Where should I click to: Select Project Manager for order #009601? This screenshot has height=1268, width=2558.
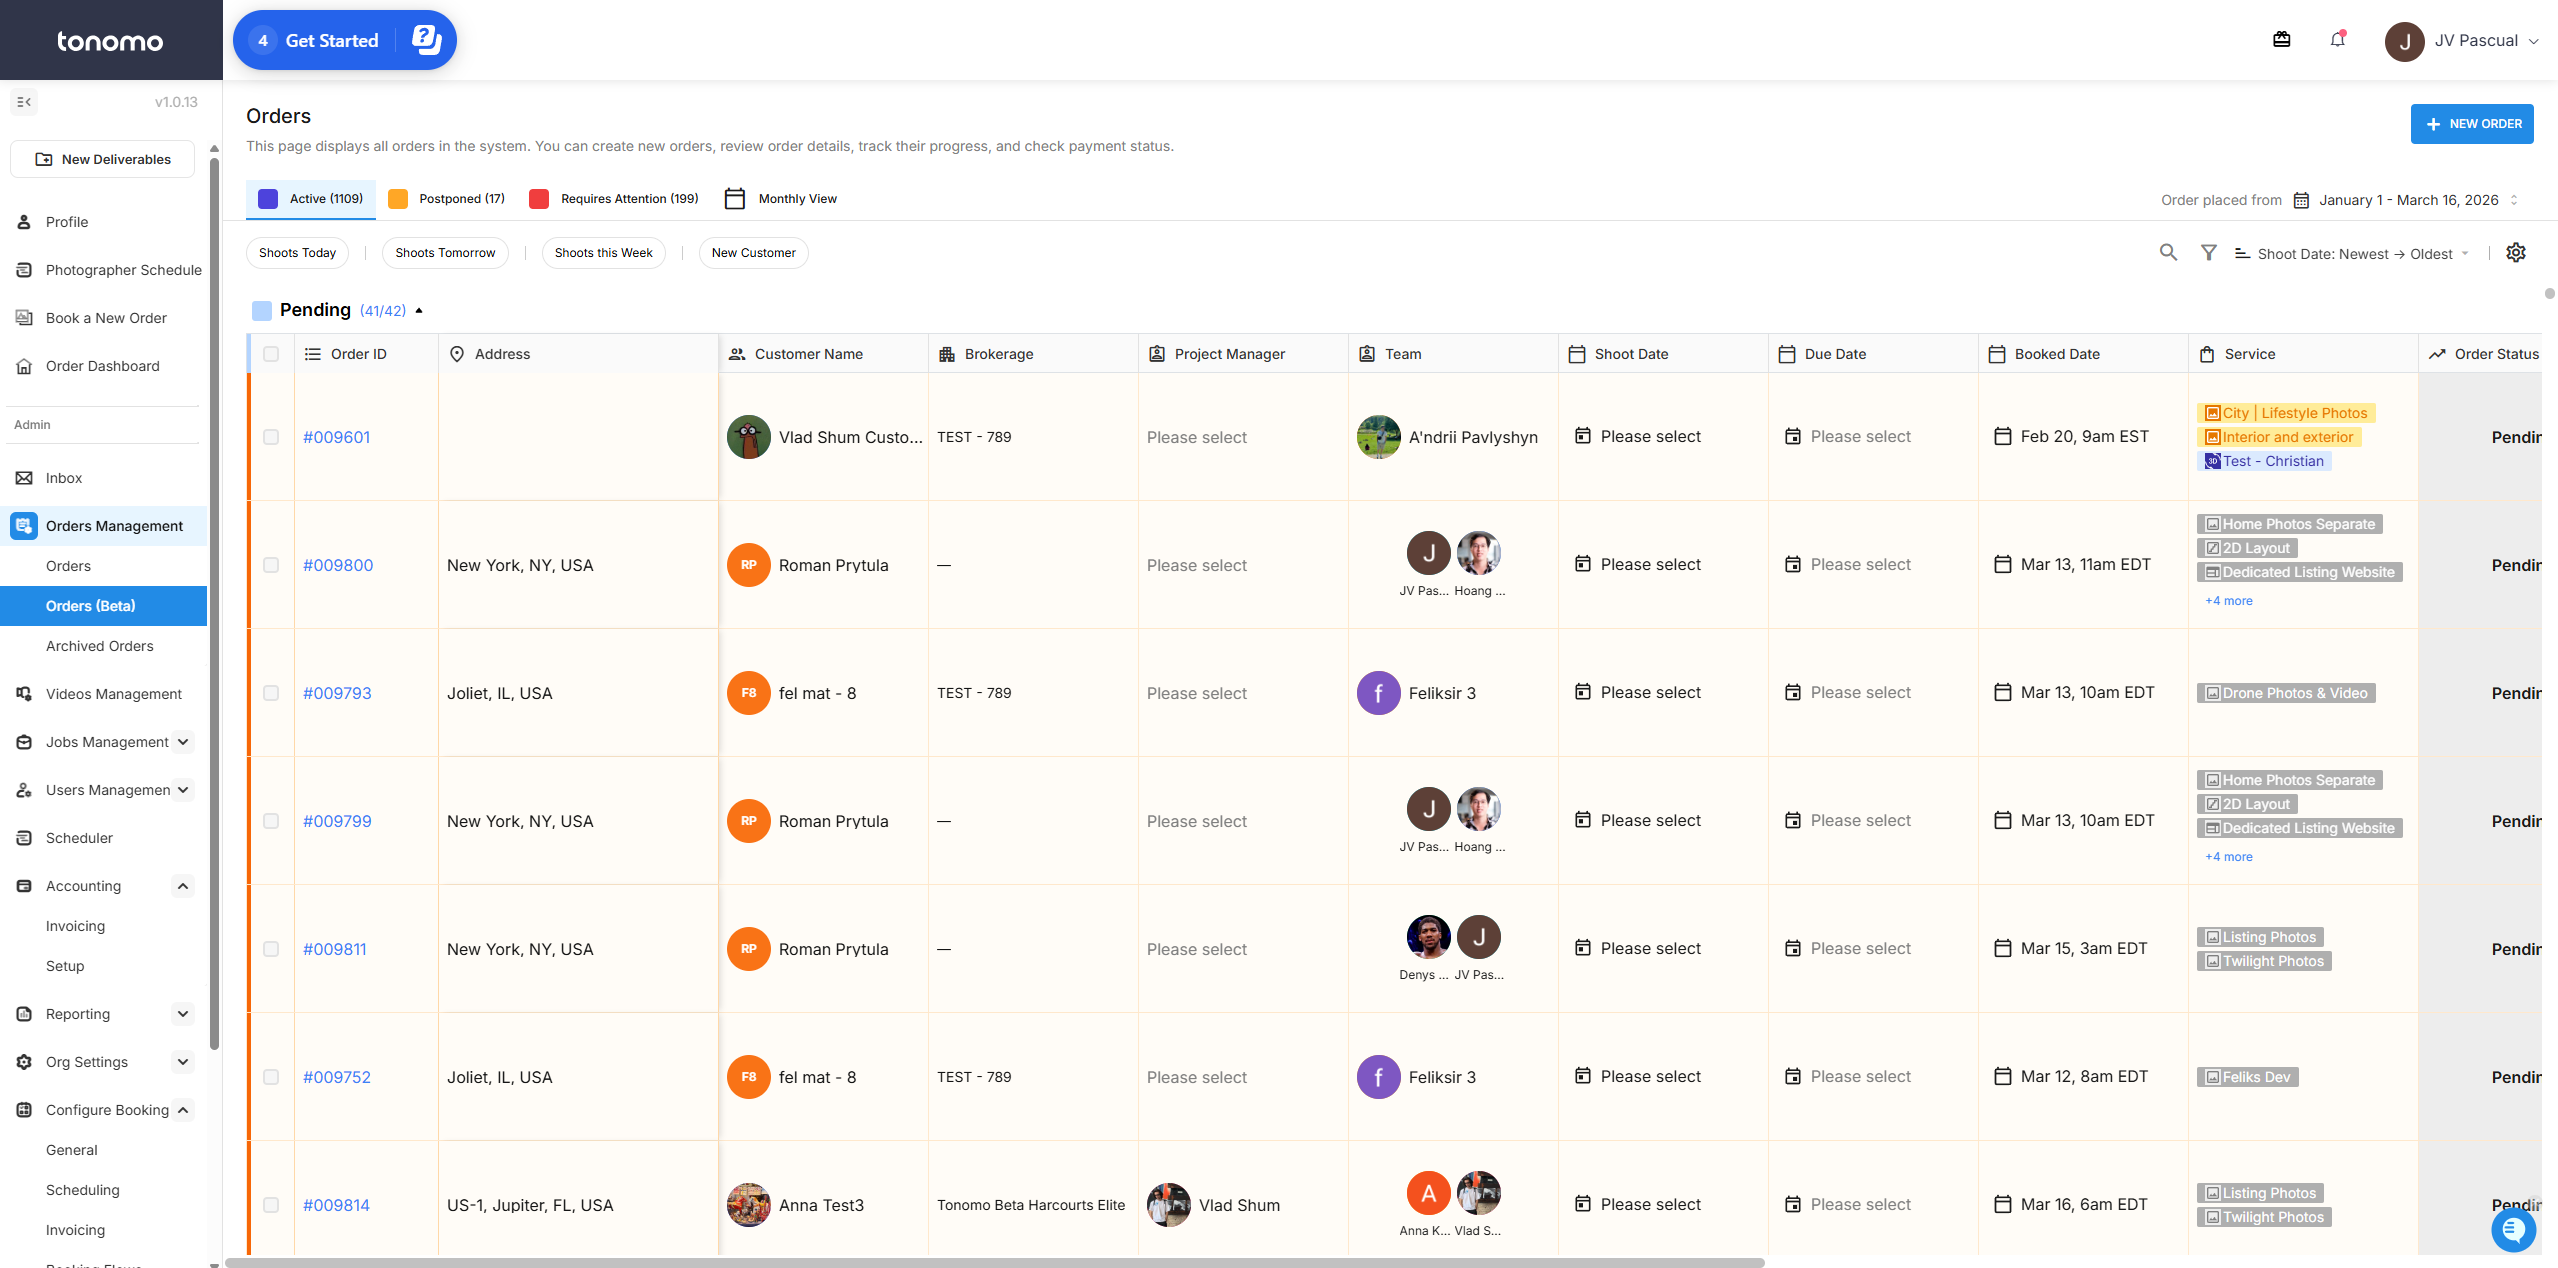1197,437
